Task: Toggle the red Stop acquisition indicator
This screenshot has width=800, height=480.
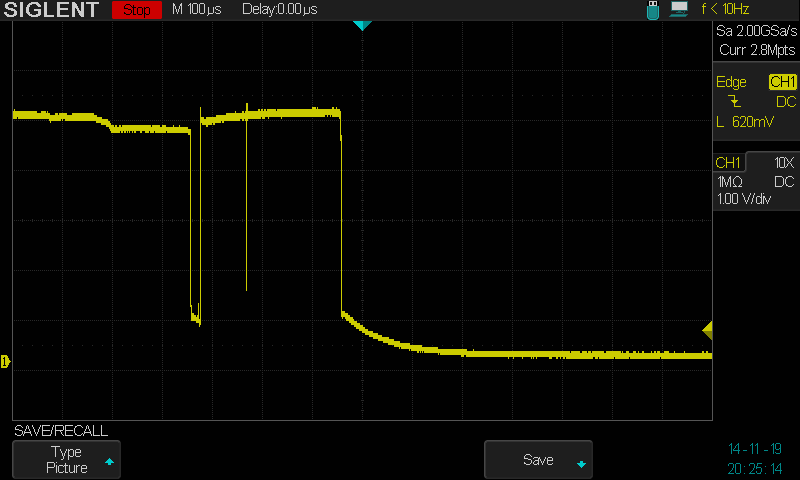Action: tap(136, 10)
